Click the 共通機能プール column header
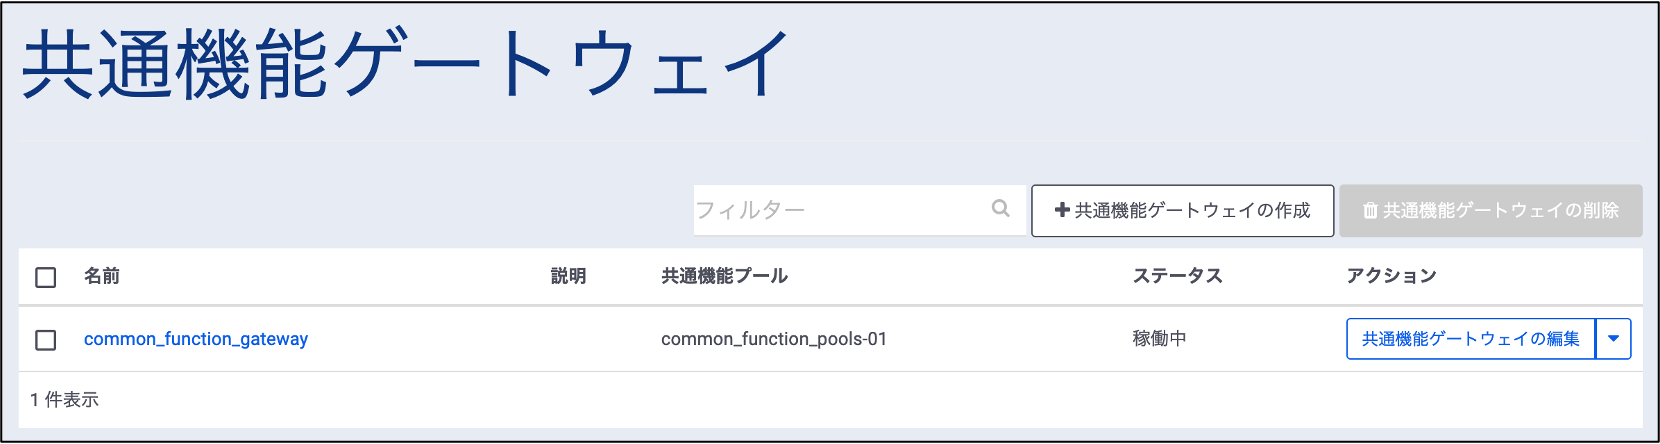Image resolution: width=1660 pixels, height=444 pixels. [724, 276]
